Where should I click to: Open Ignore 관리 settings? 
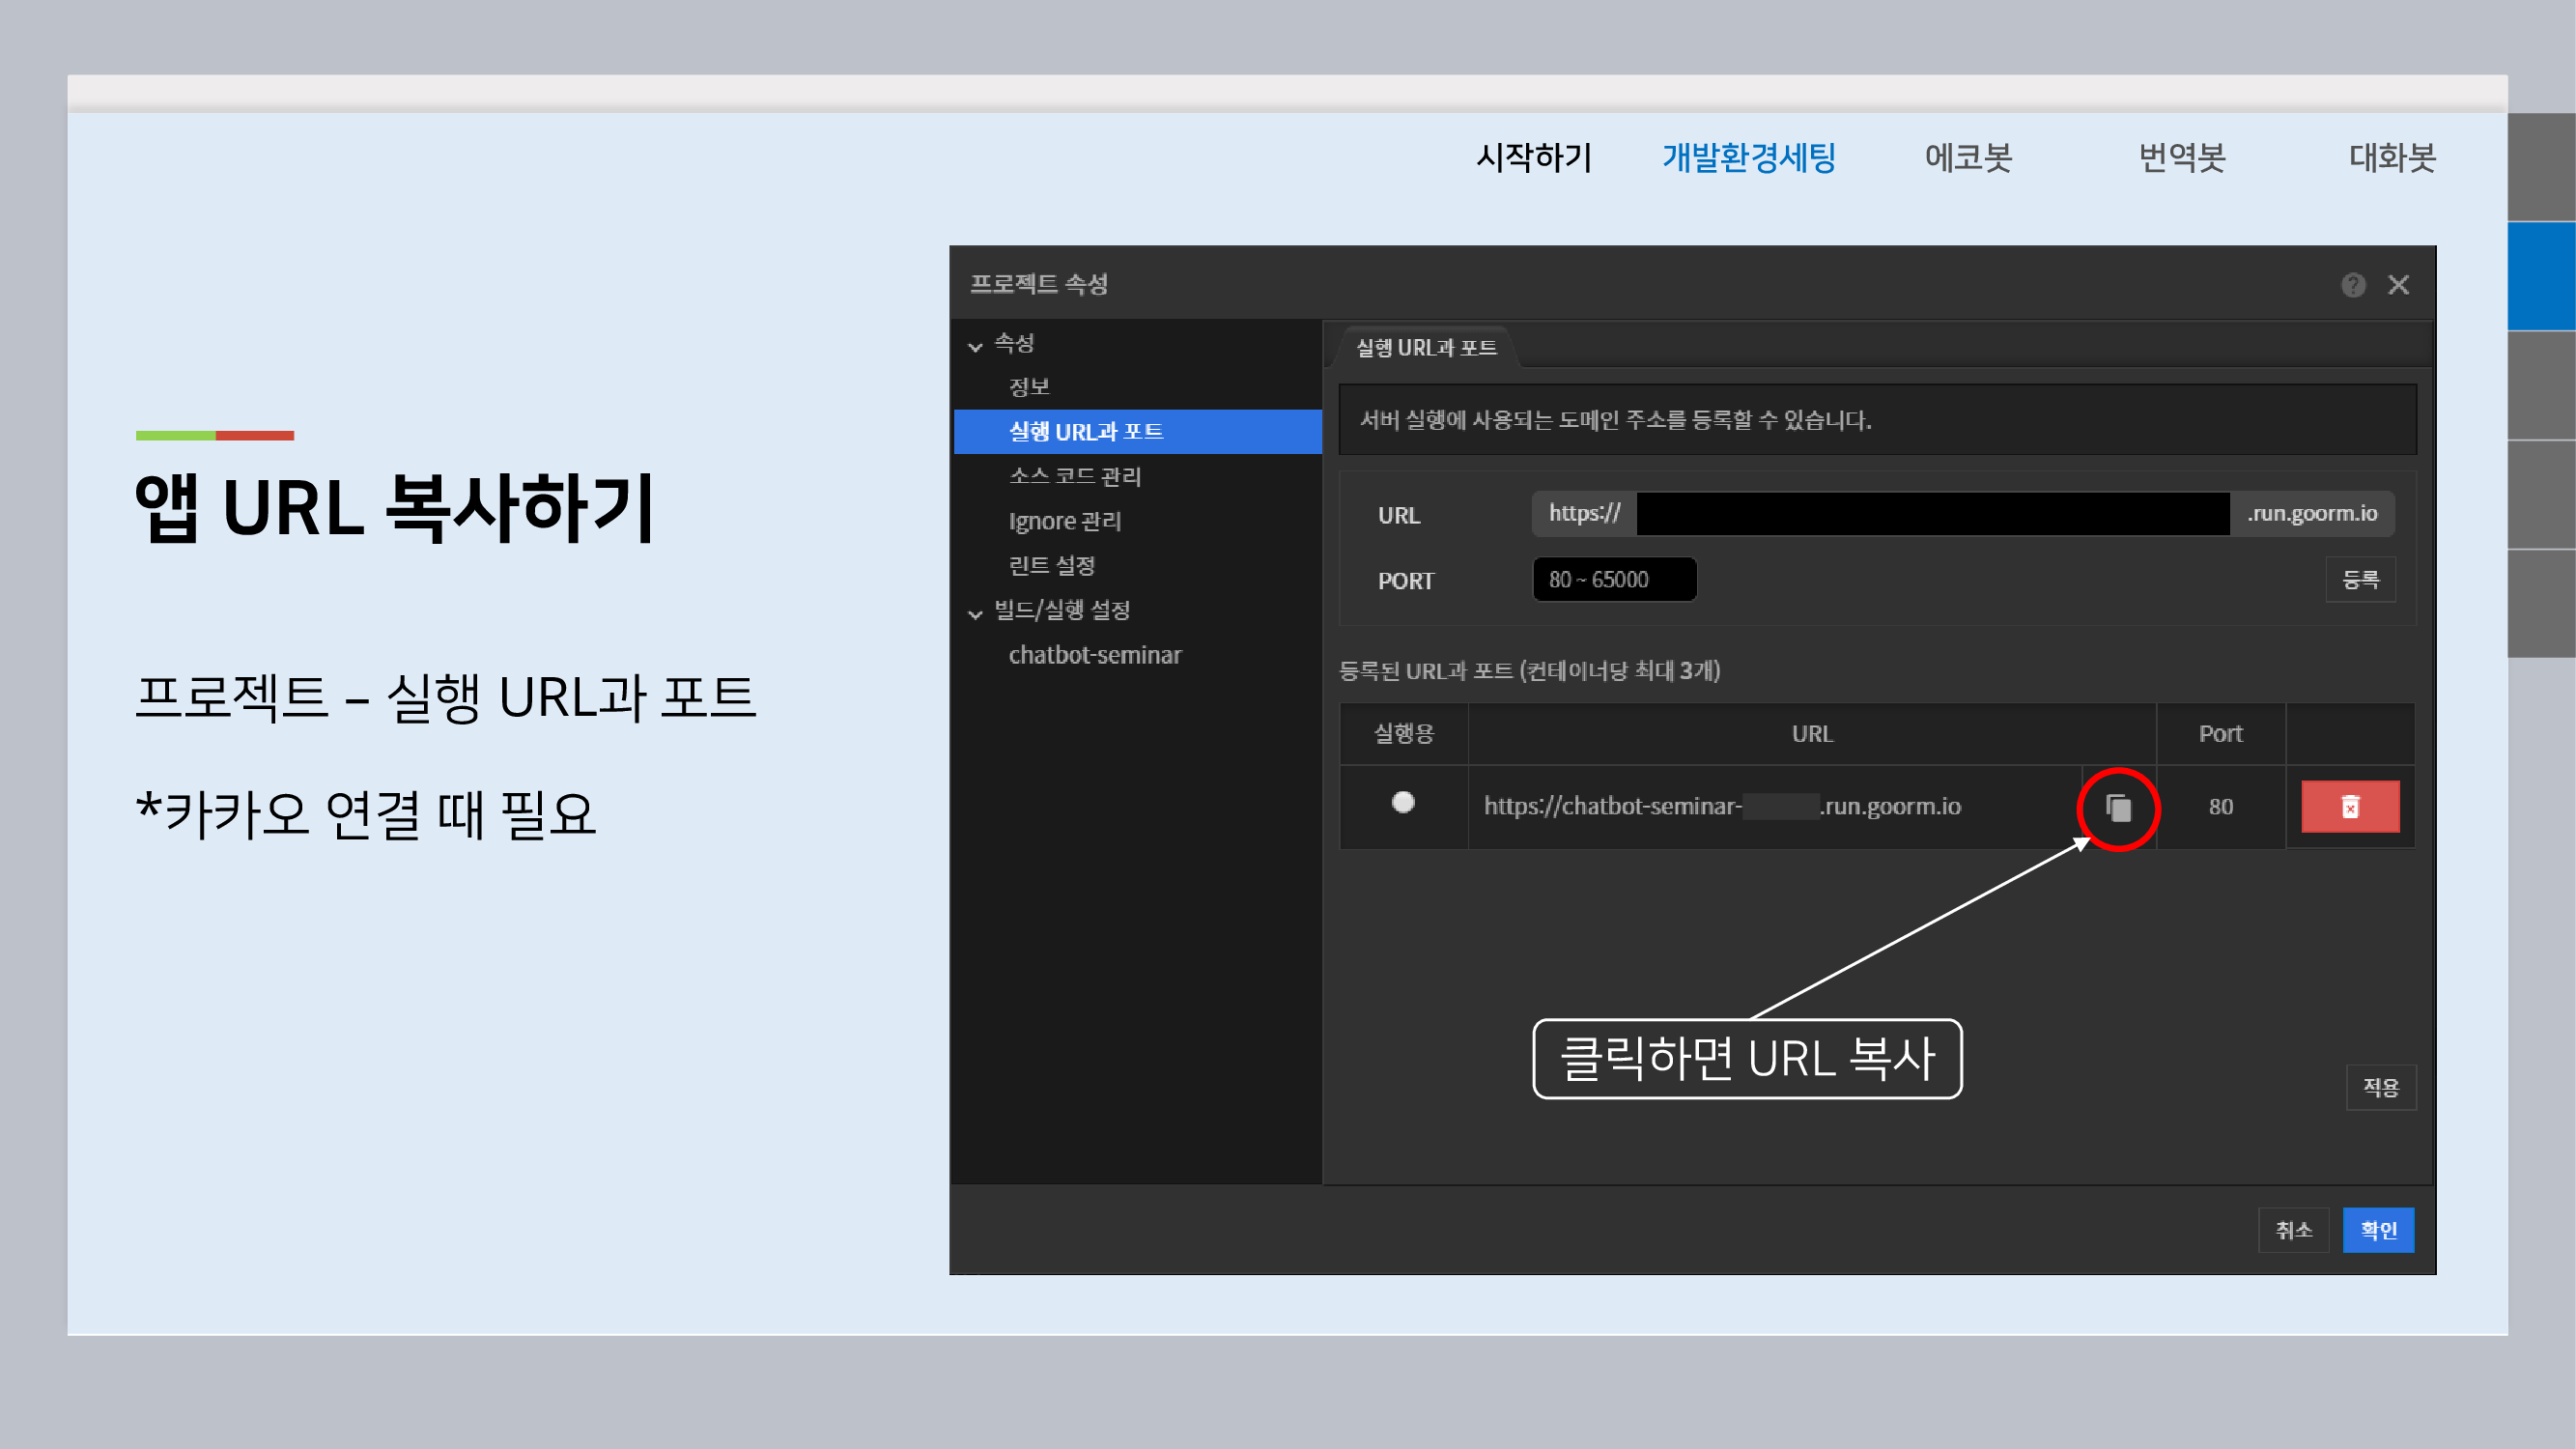point(1065,521)
